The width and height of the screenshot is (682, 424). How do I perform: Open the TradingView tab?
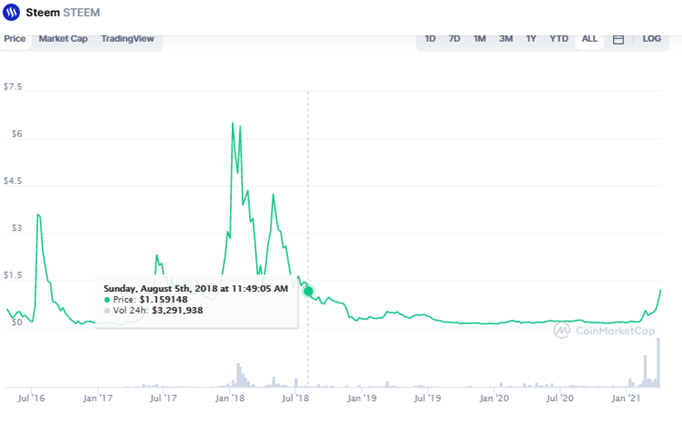pyautogui.click(x=127, y=39)
